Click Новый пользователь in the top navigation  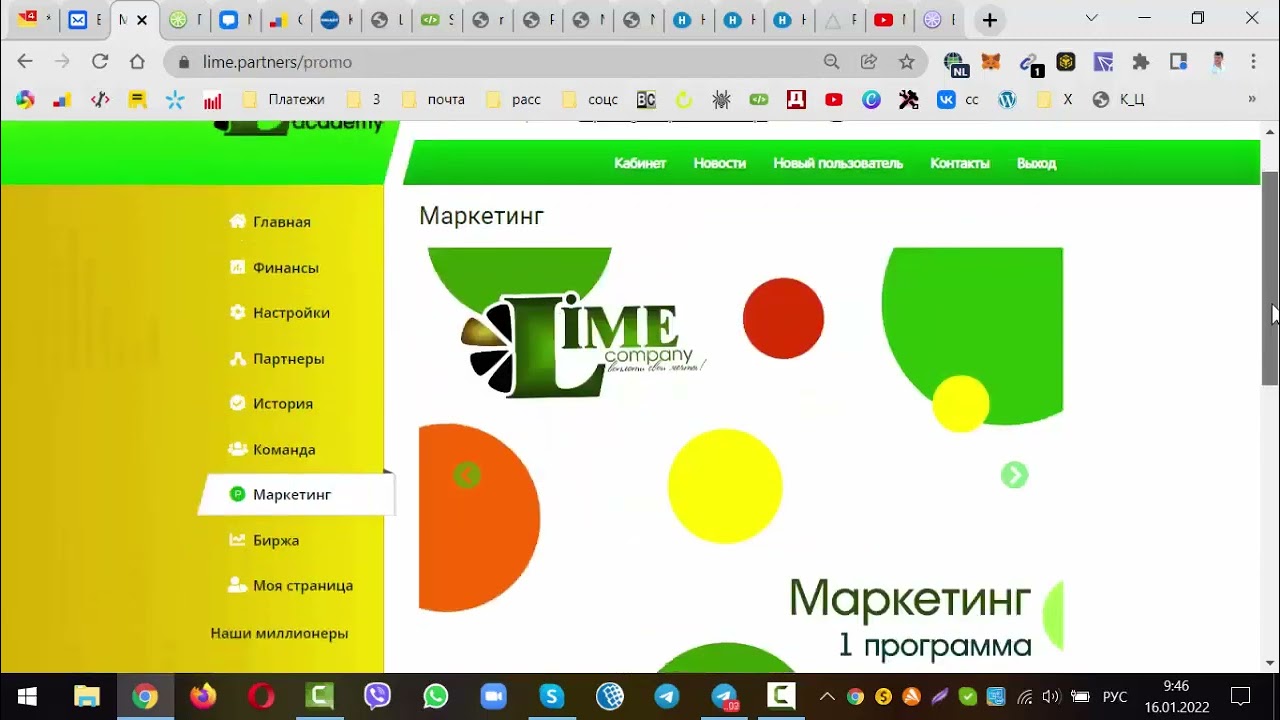[x=838, y=163]
